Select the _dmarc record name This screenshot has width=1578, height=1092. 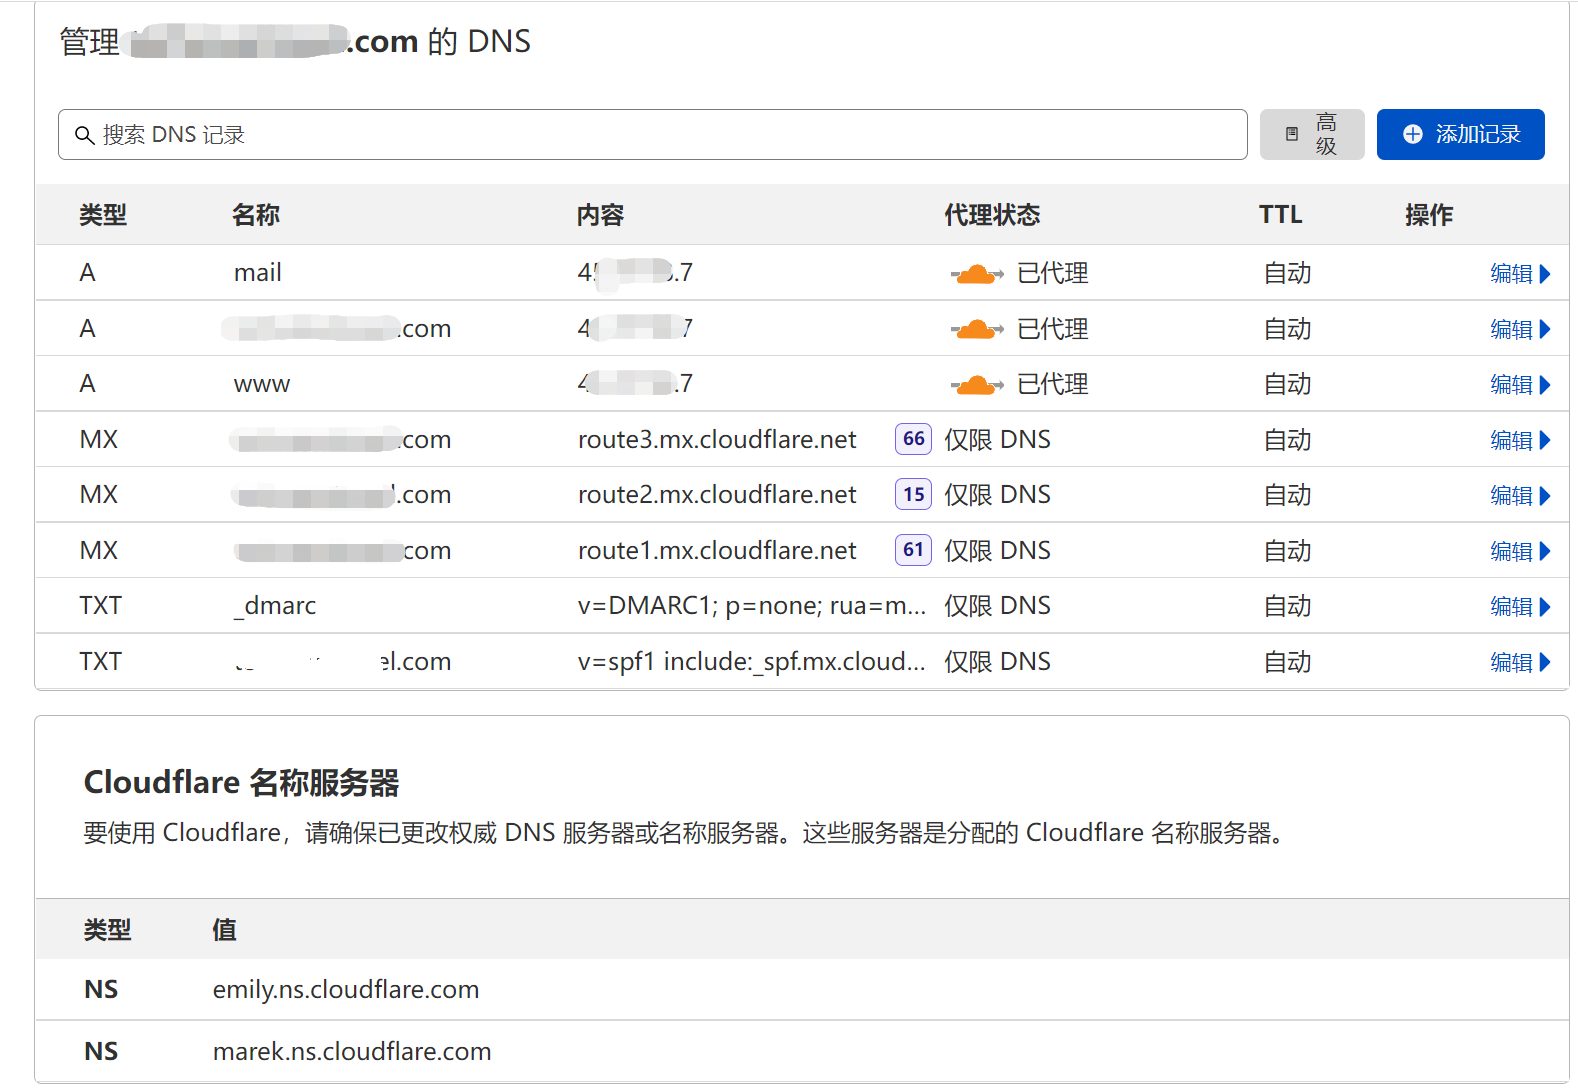point(275,606)
